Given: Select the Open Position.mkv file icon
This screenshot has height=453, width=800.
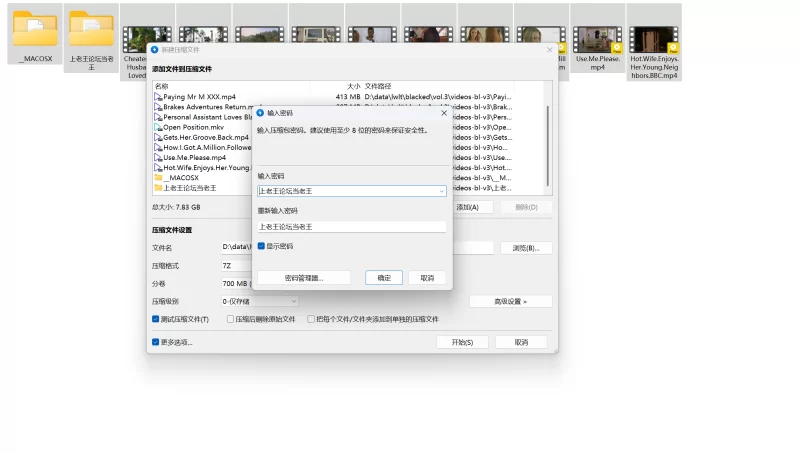Looking at the screenshot, I should click(x=158, y=128).
